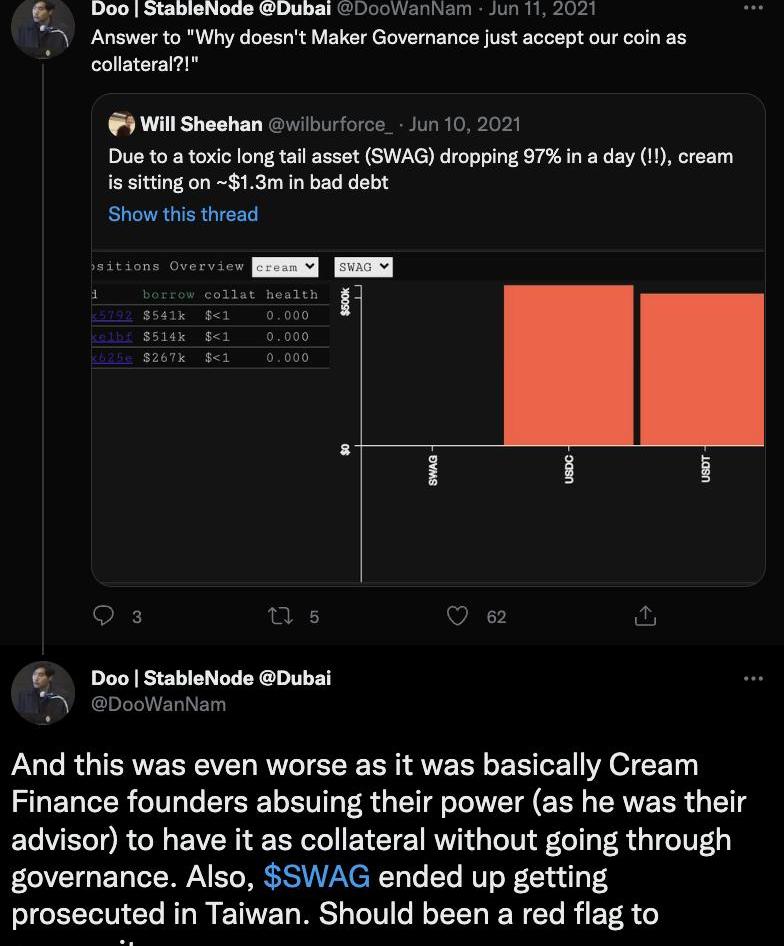Like the tweet with 62 likes
784x946 pixels.
point(457,616)
